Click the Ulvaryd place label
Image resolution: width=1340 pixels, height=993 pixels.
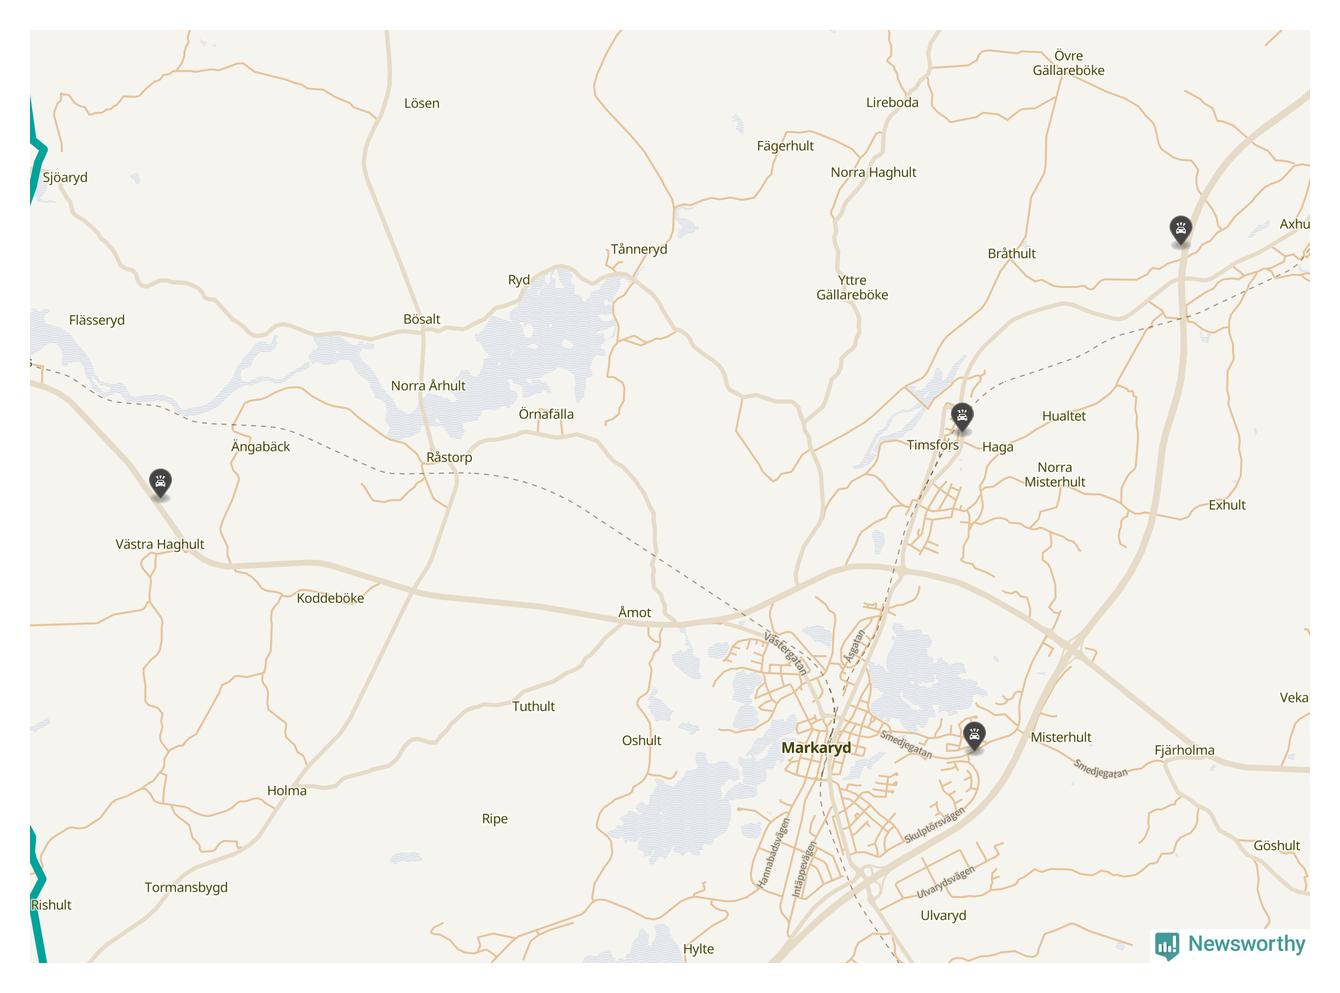tap(943, 915)
